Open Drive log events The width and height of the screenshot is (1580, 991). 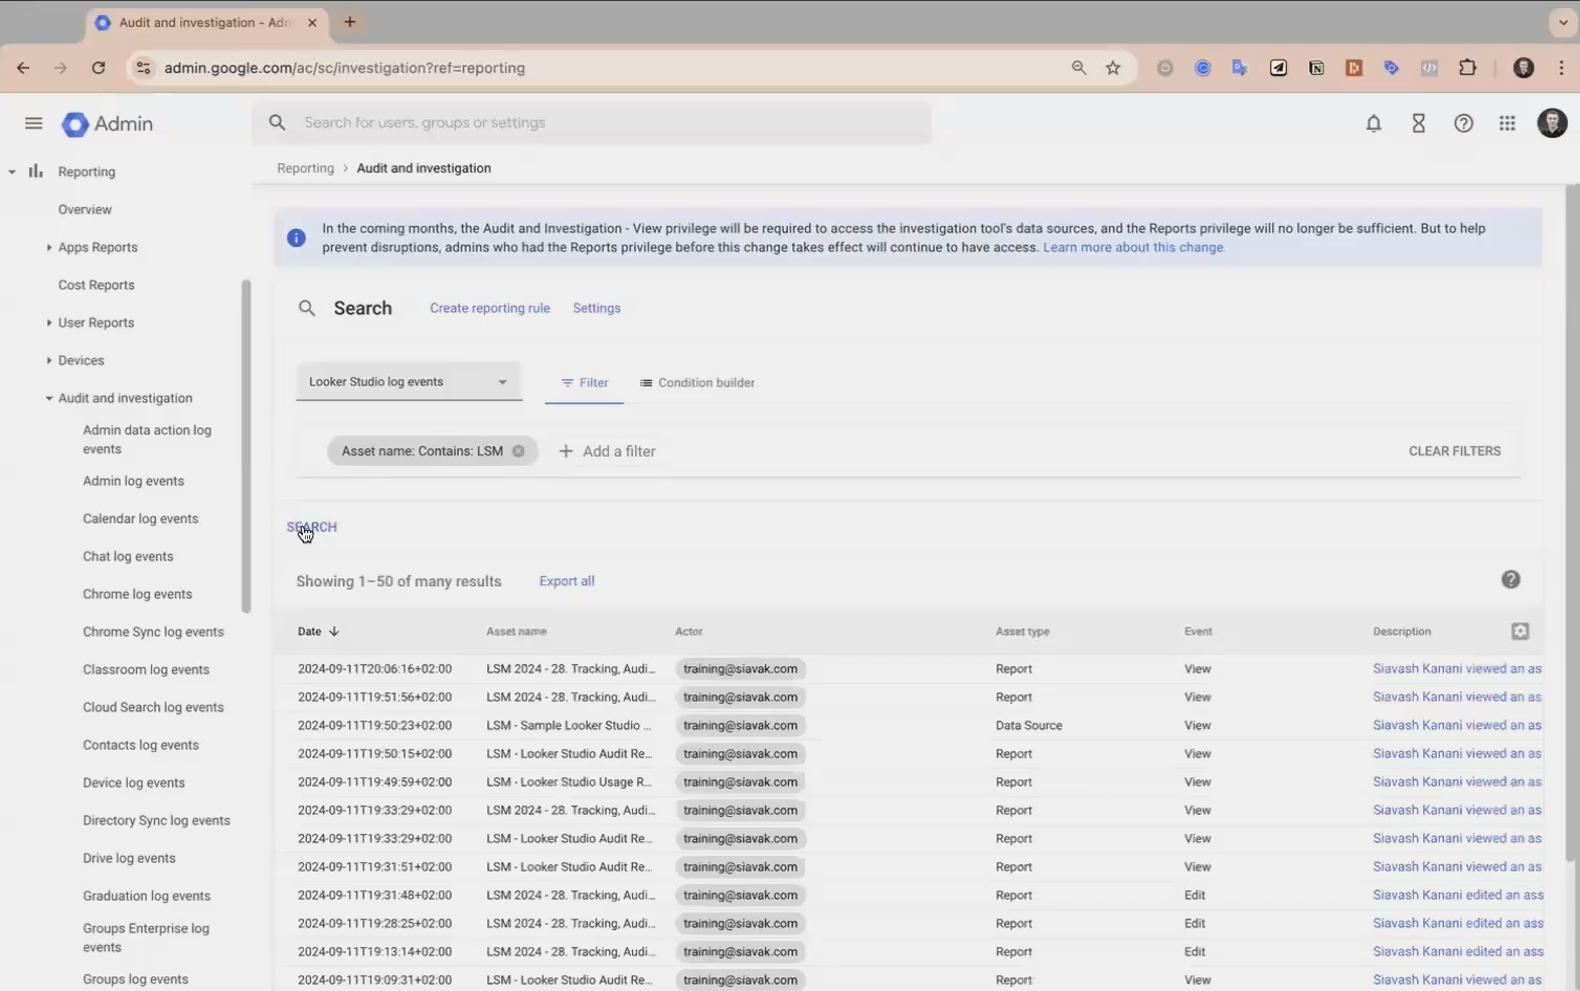click(x=129, y=858)
